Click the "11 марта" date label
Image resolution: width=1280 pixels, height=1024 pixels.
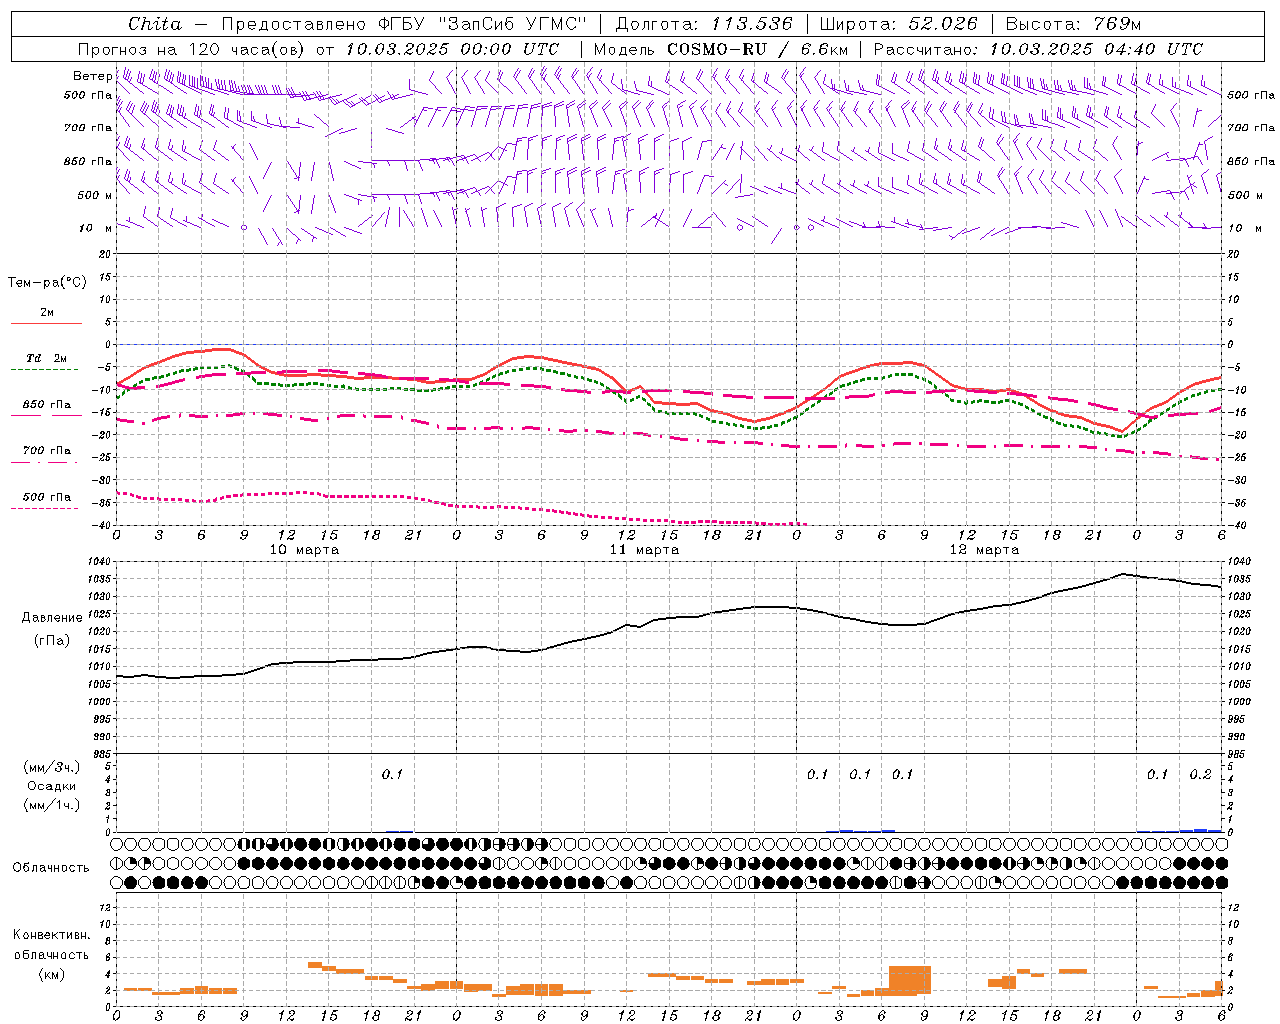click(644, 549)
